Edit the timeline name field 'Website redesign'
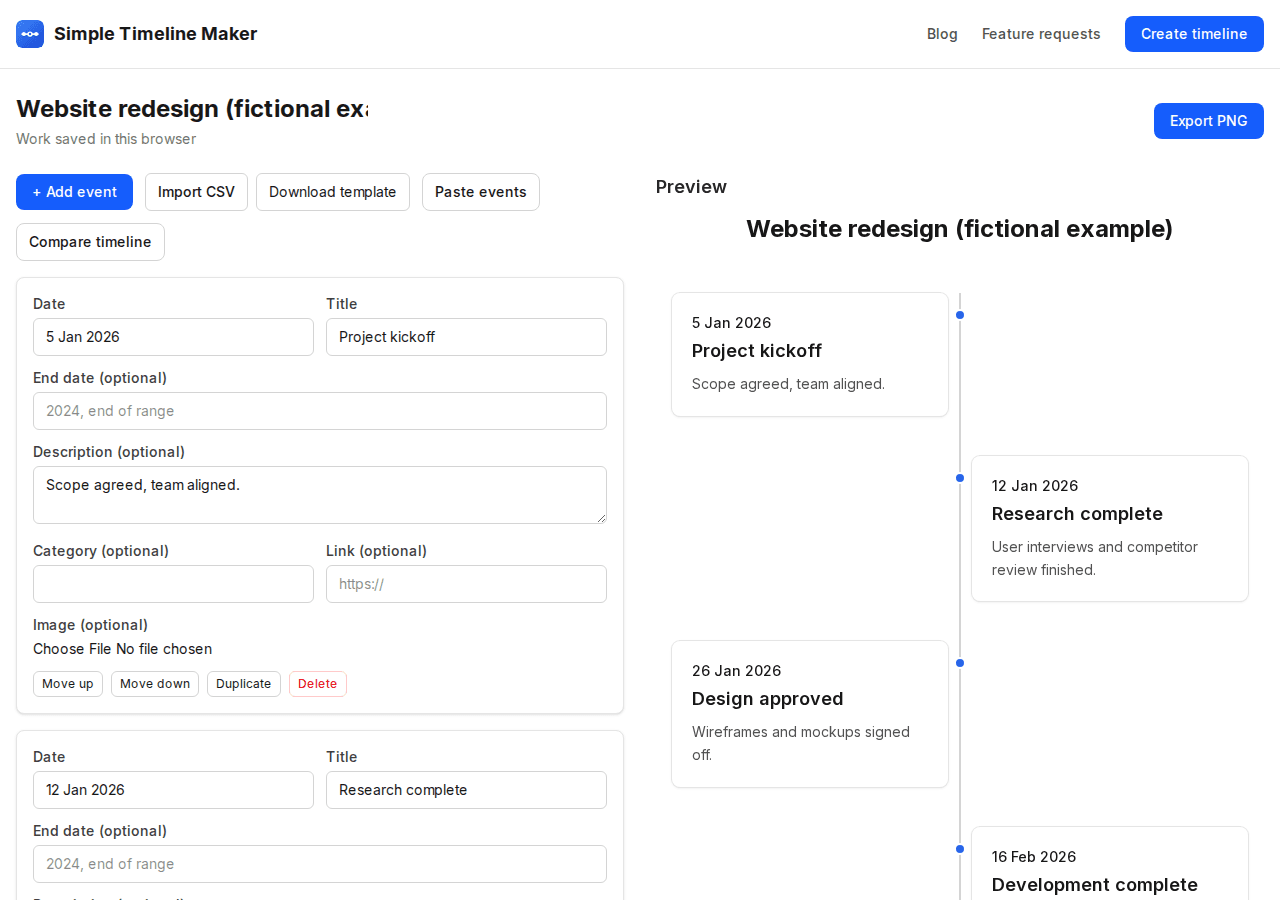The image size is (1280, 900). [192, 109]
